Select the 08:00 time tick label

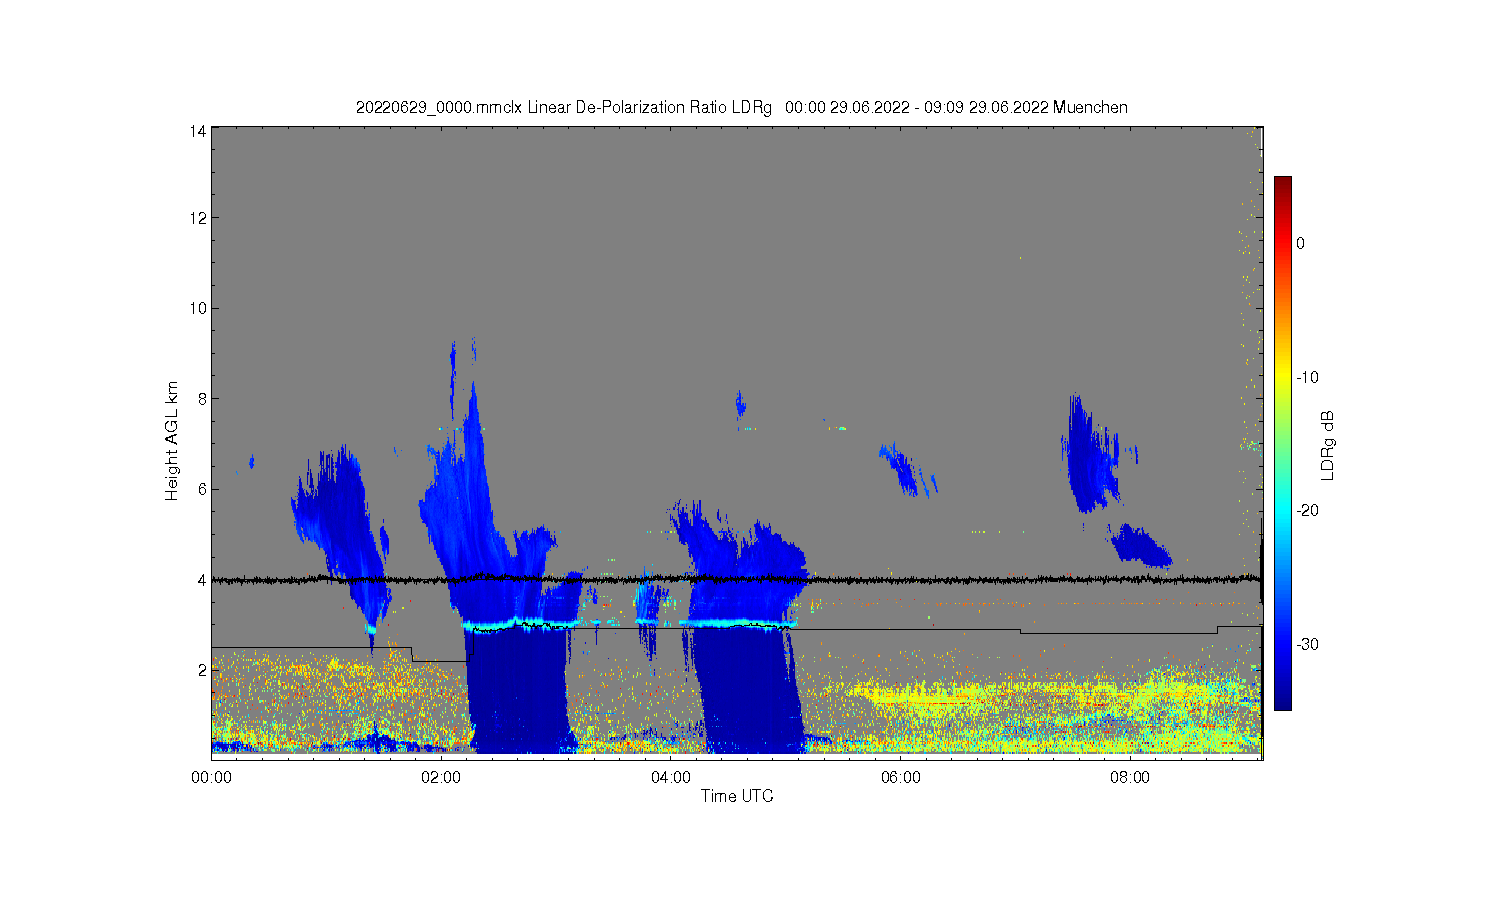(1131, 777)
